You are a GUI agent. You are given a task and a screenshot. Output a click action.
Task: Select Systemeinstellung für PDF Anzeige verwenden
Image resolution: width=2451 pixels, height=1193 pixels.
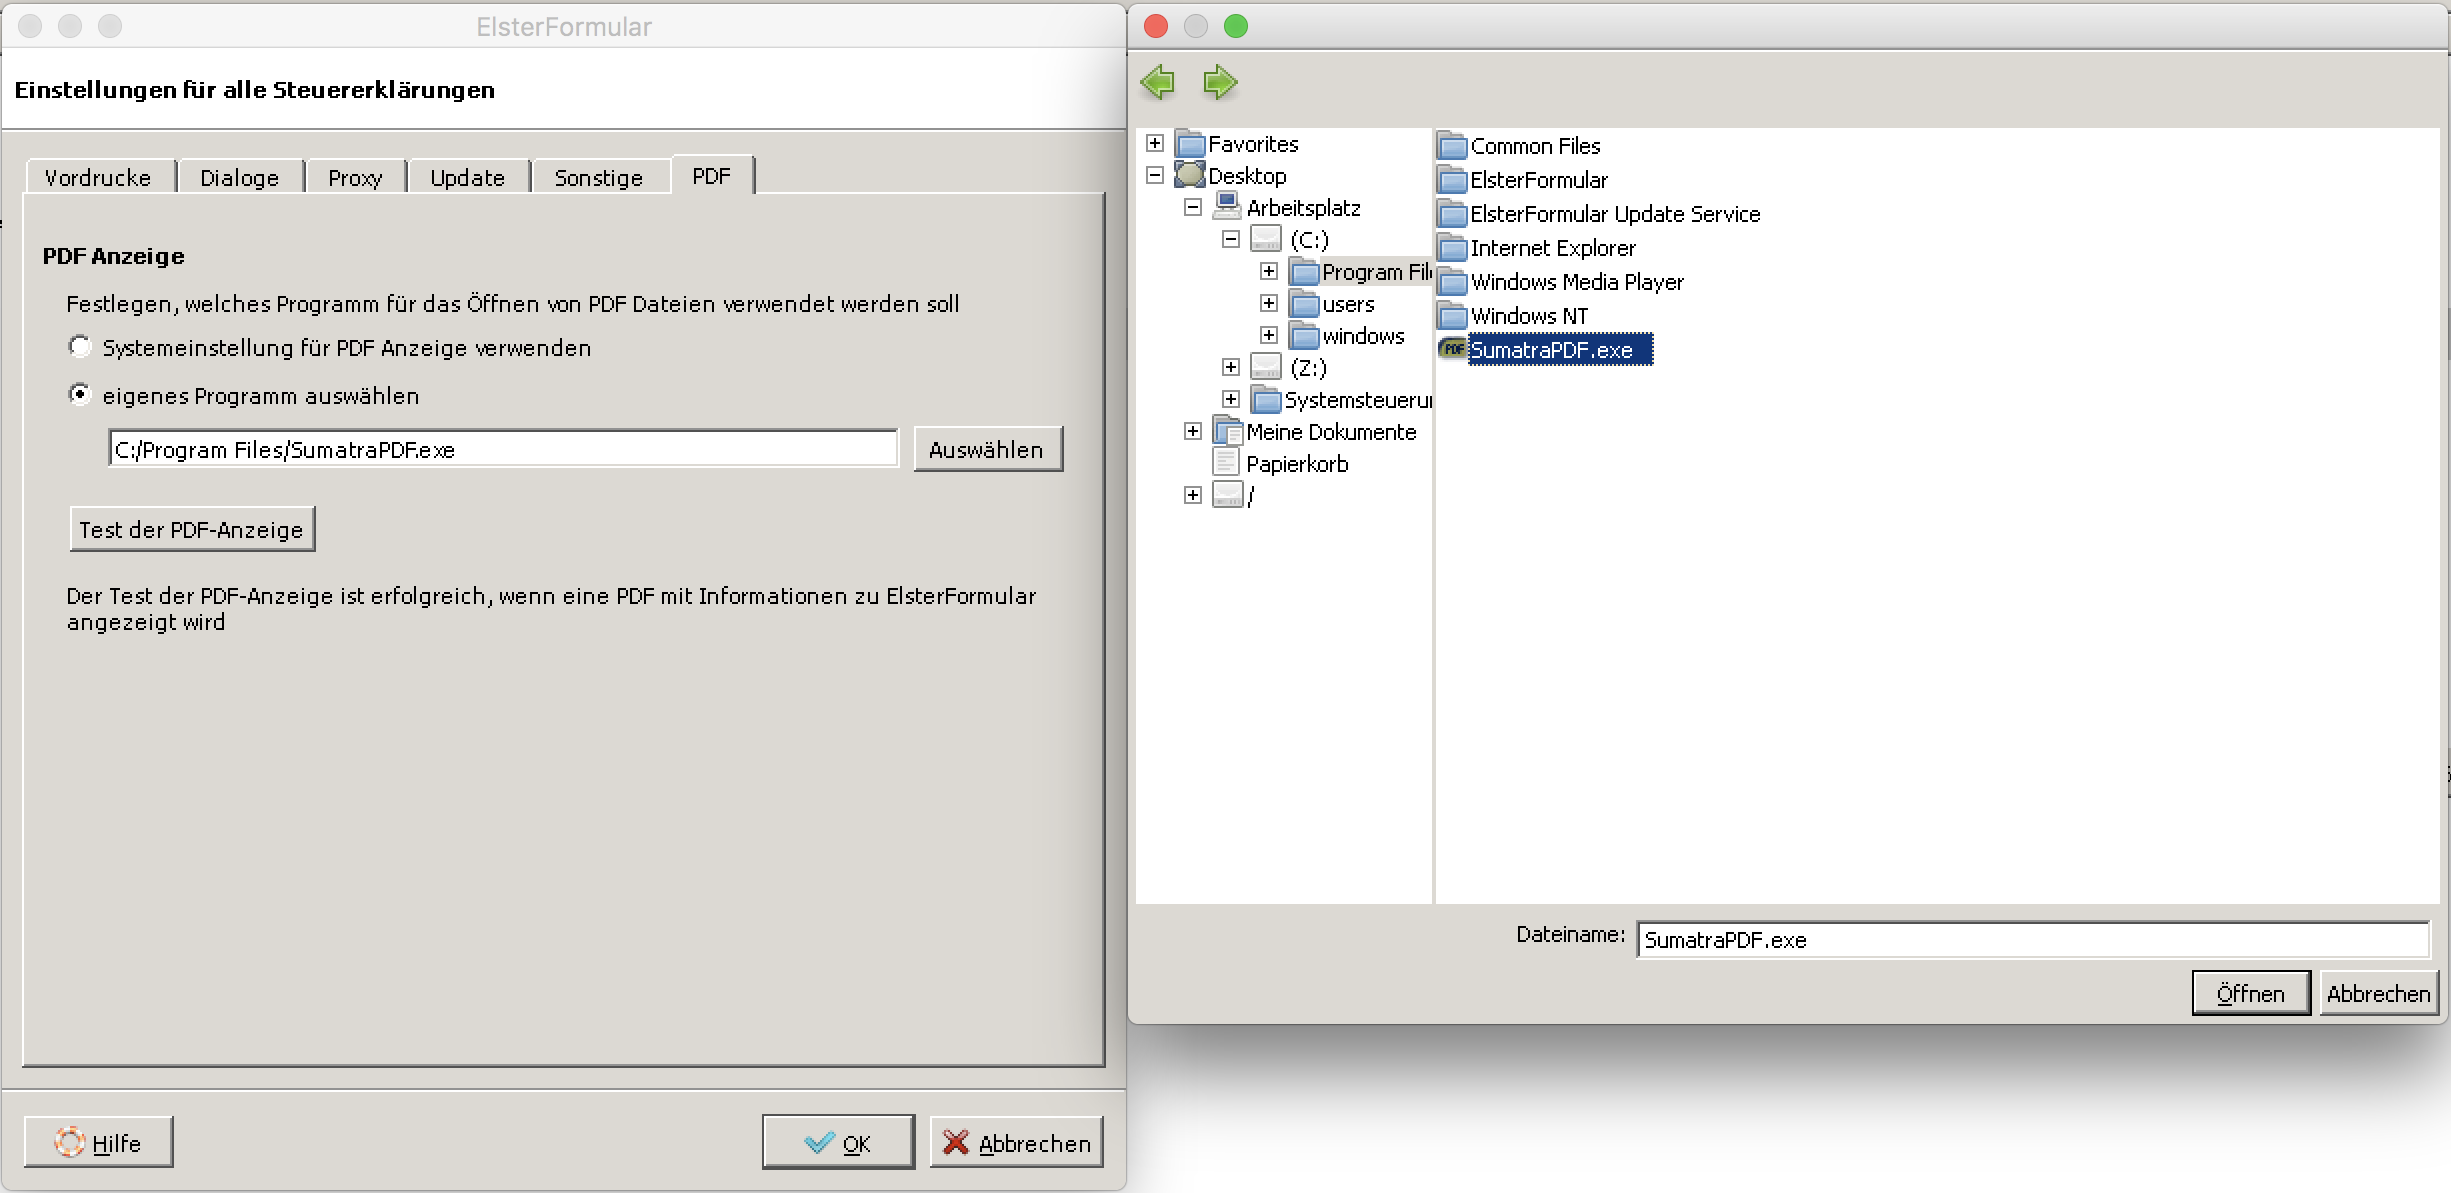80,347
